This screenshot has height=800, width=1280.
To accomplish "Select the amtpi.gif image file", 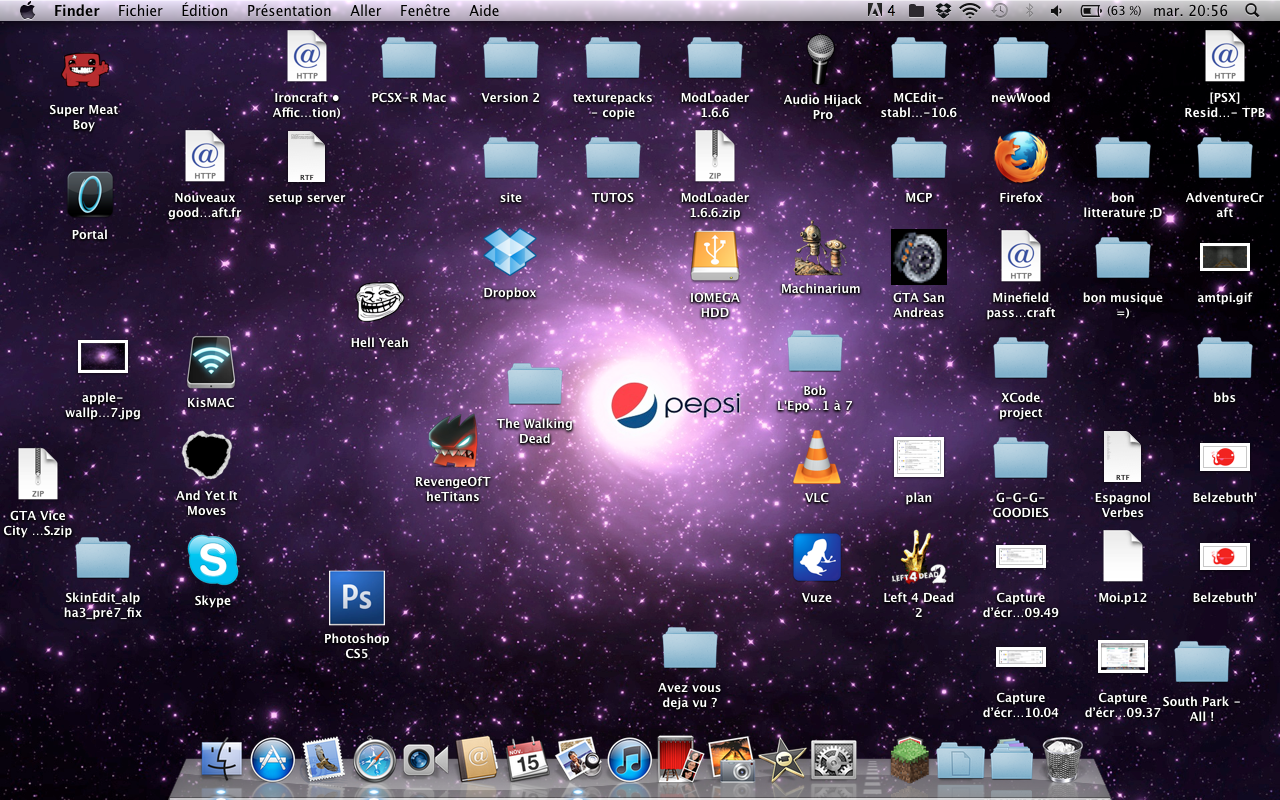I will (1225, 257).
